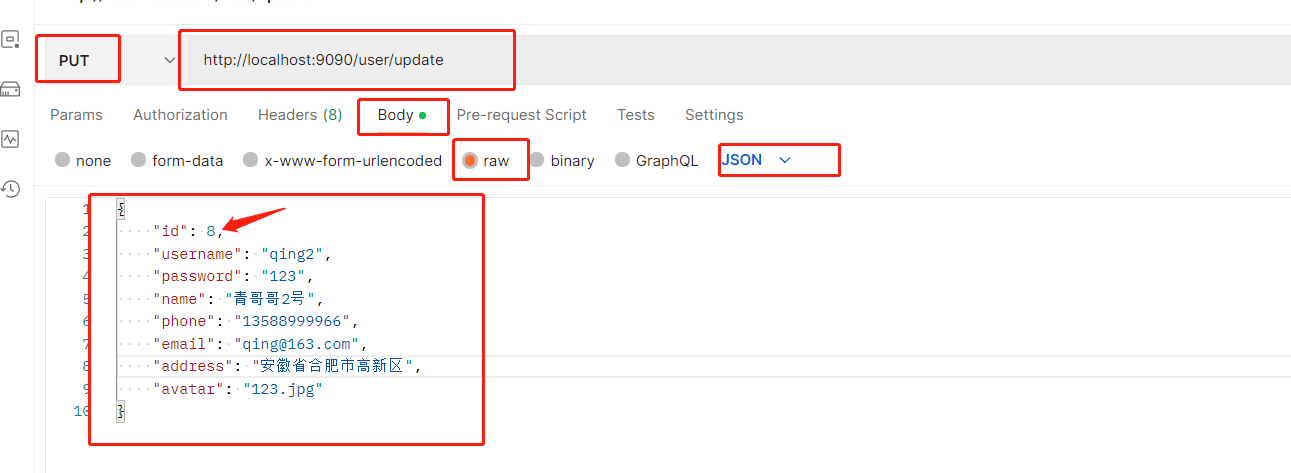Click the closing brace on line 10
Image resolution: width=1291 pixels, height=473 pixels.
point(121,411)
